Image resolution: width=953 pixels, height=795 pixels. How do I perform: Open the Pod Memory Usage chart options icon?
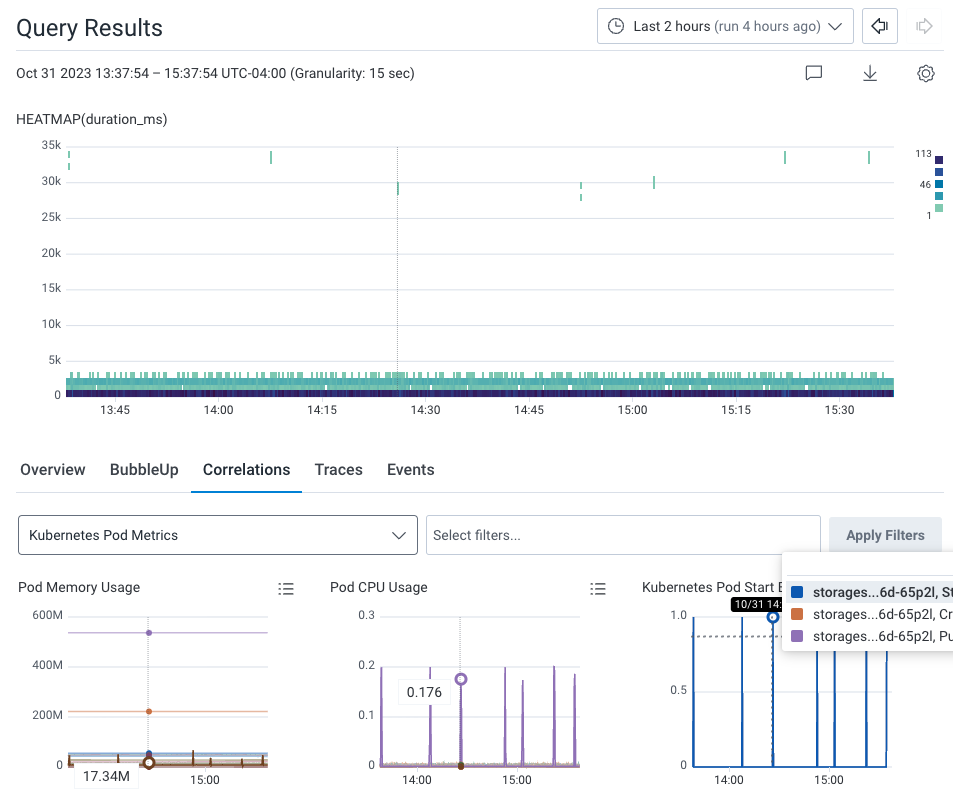tap(286, 589)
